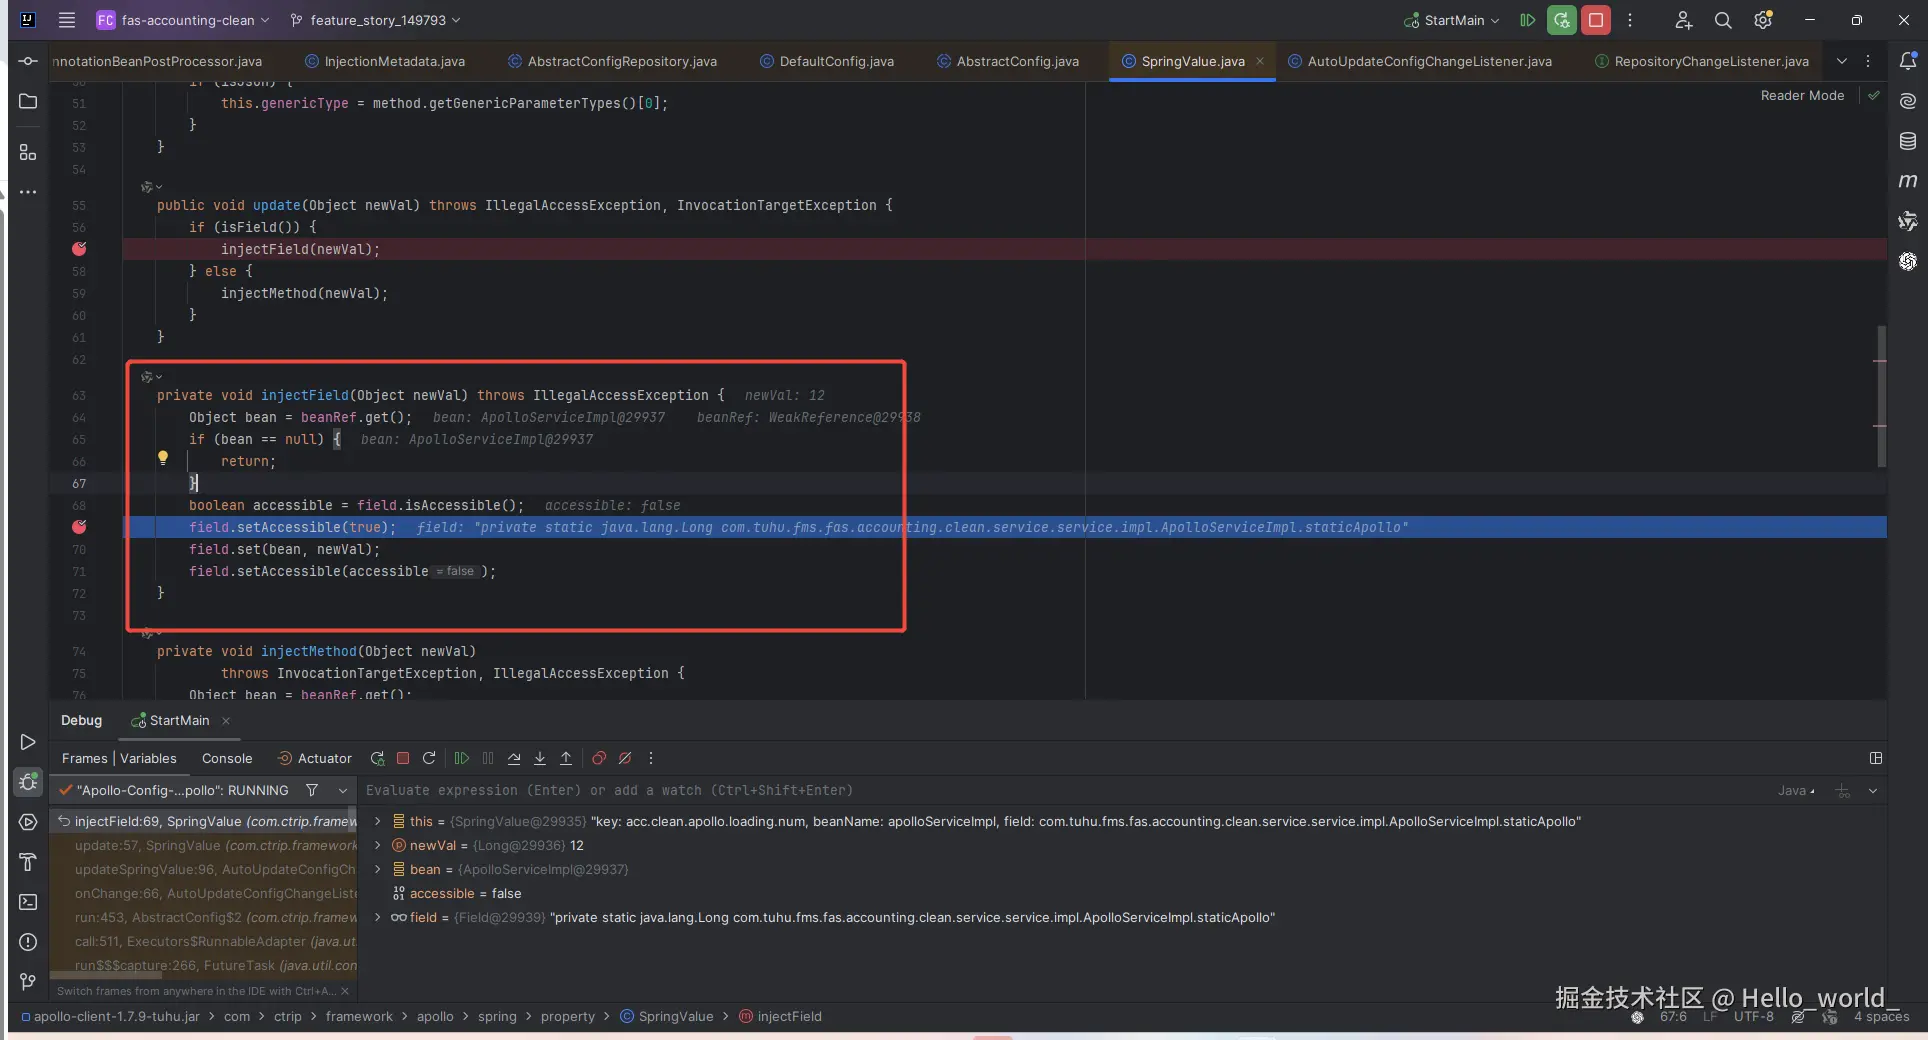Open debug layout settings icon
Screen dimensions: 1928x1040
point(1876,758)
